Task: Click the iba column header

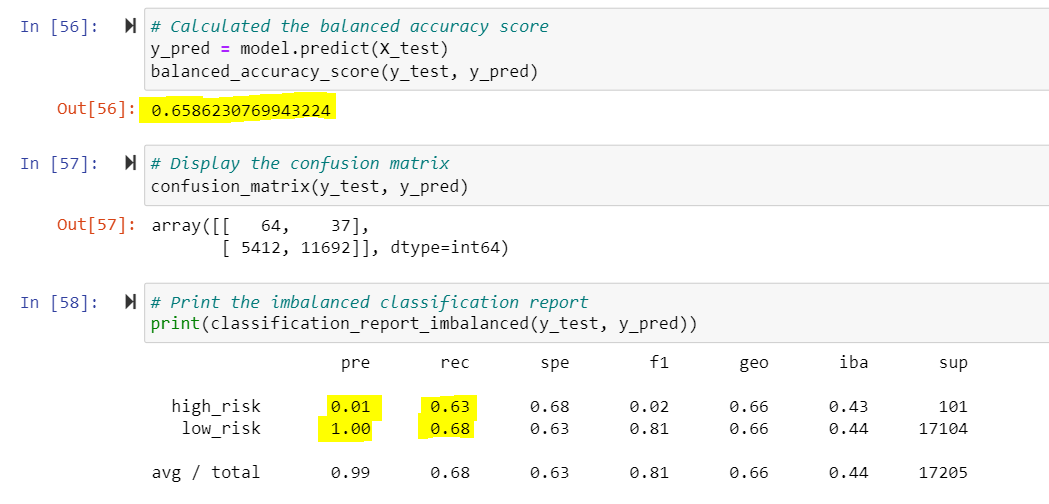Action: pos(854,363)
